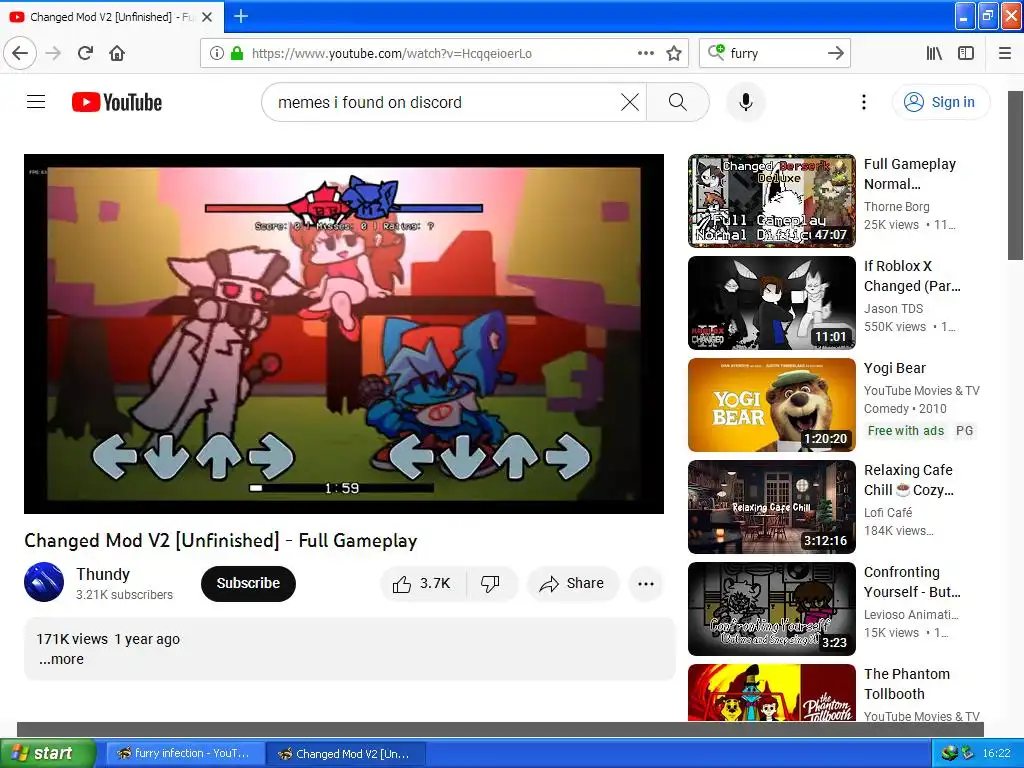Open page actions three-dot menu in address bar

click(x=646, y=53)
